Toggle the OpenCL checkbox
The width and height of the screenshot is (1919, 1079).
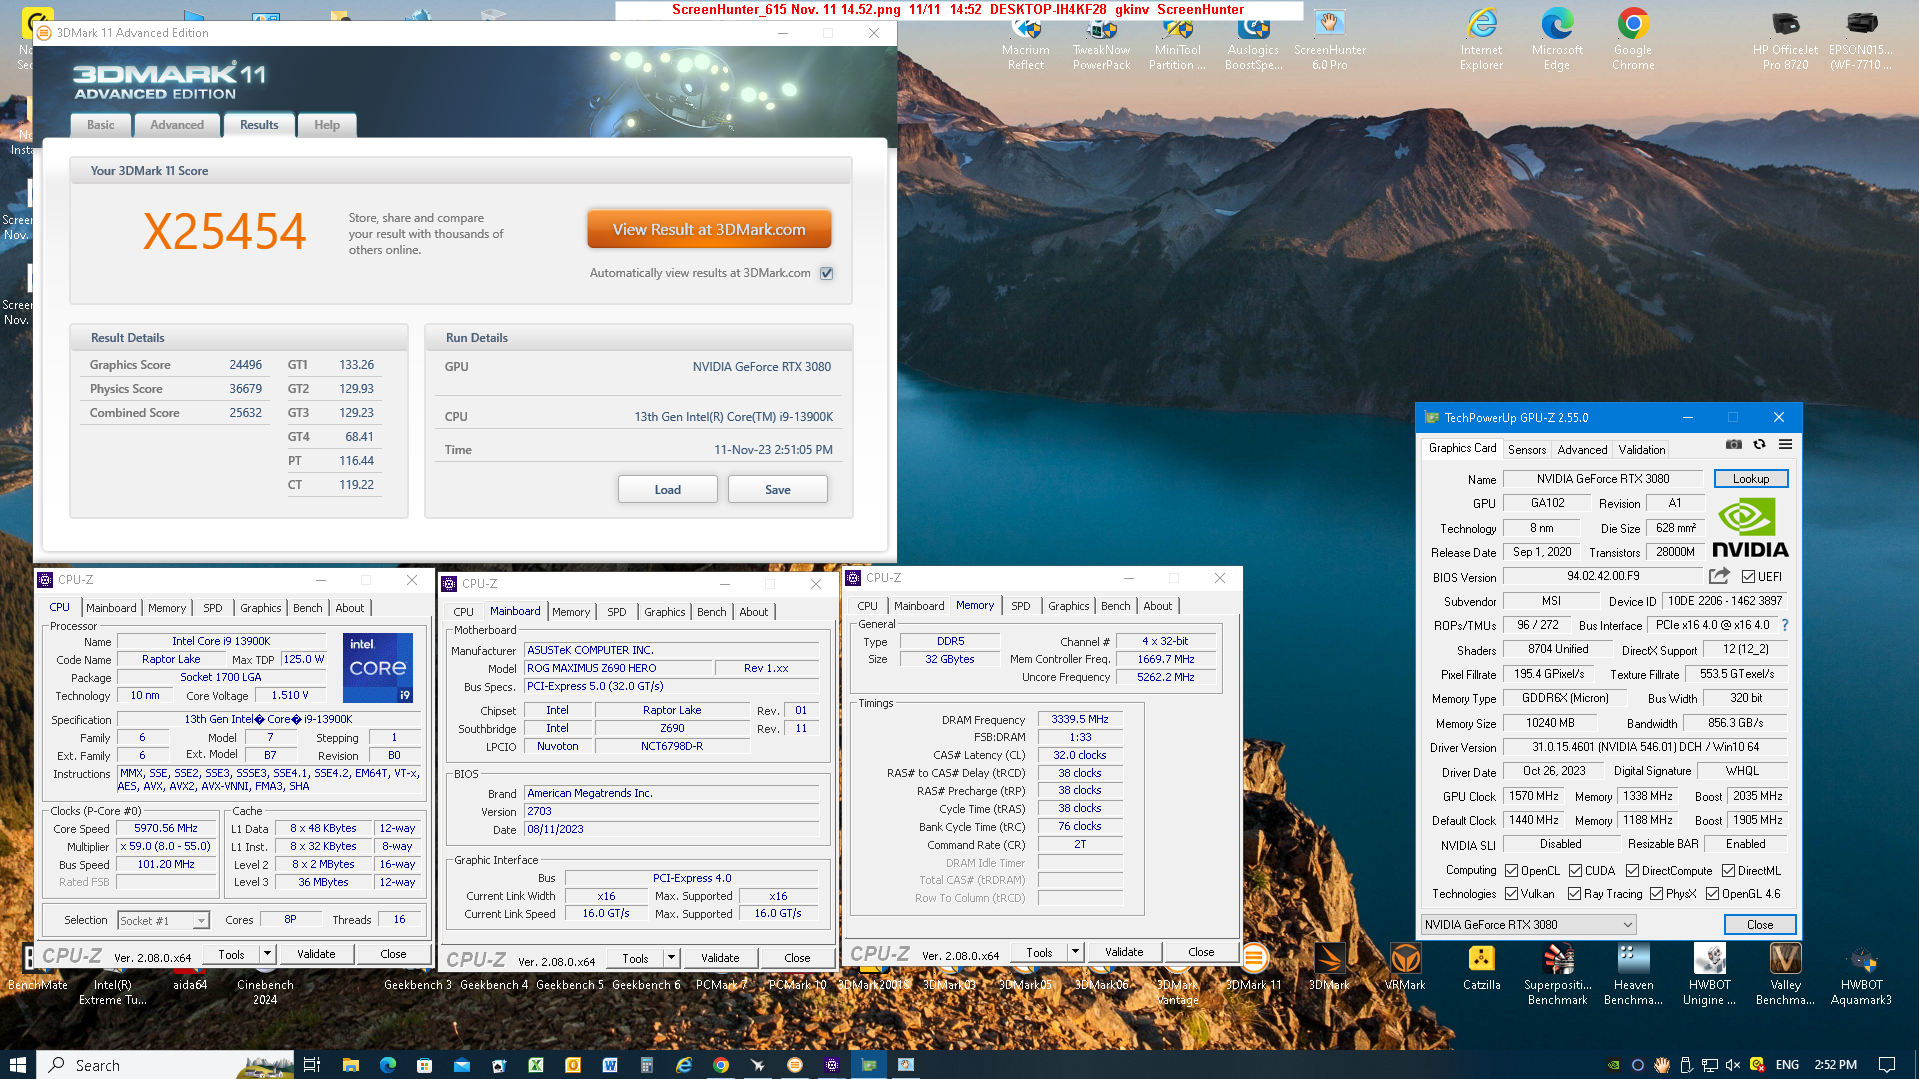pyautogui.click(x=1512, y=870)
